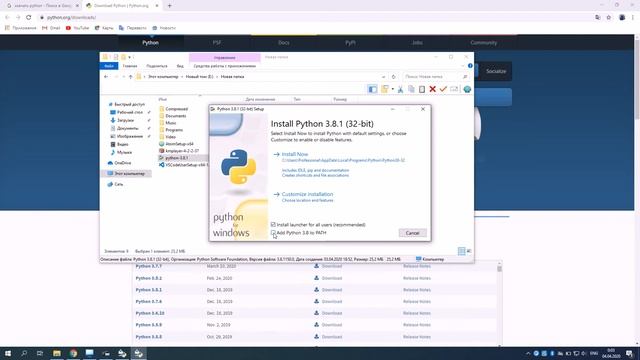Sort files by the Name column header
640x360 pixels.
[x=163, y=99]
